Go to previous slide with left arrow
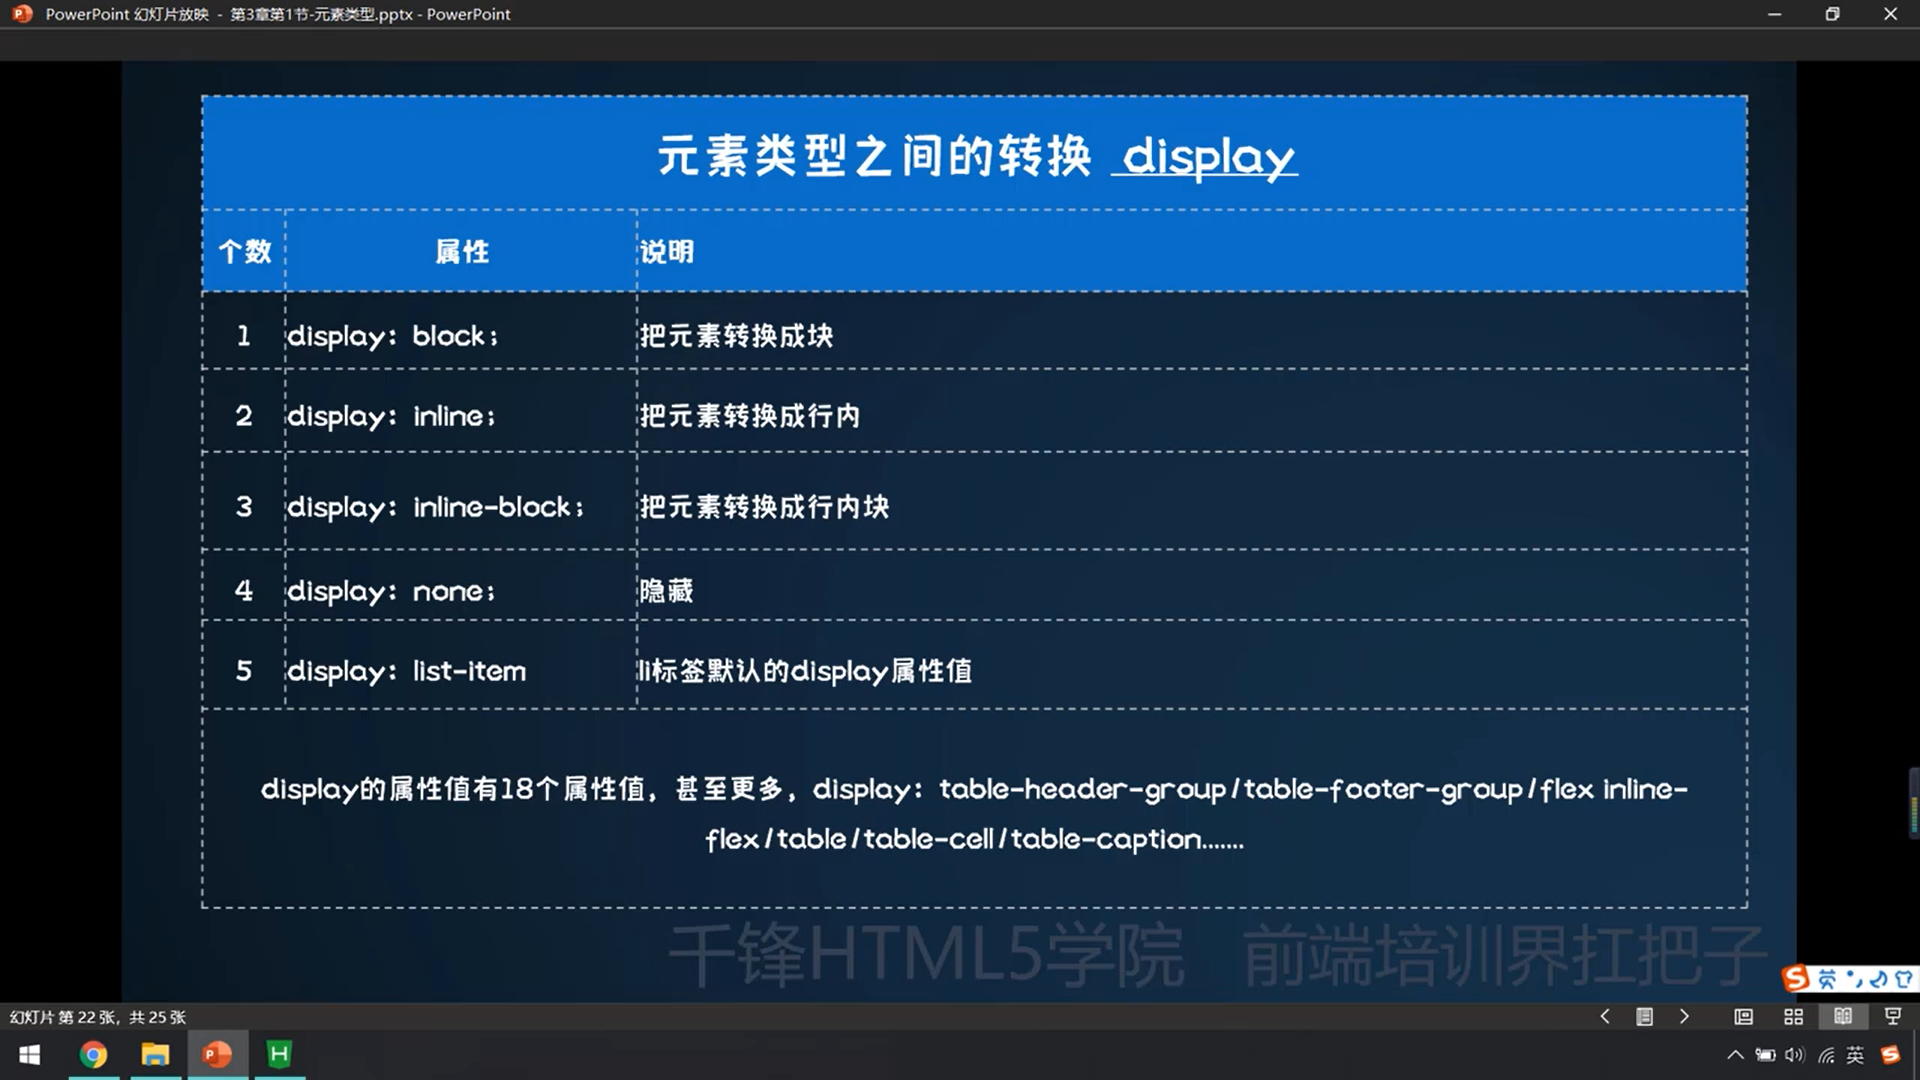Viewport: 1920px width, 1080px height. pyautogui.click(x=1605, y=1016)
